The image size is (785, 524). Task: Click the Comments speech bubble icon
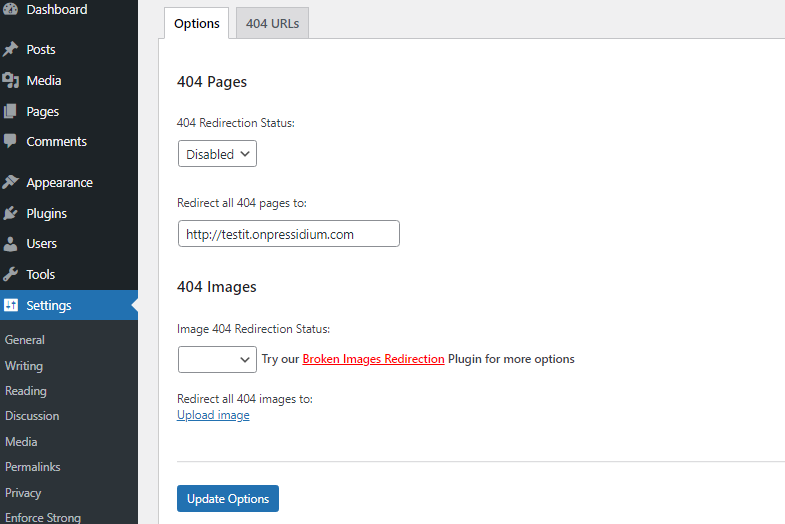pyautogui.click(x=10, y=141)
